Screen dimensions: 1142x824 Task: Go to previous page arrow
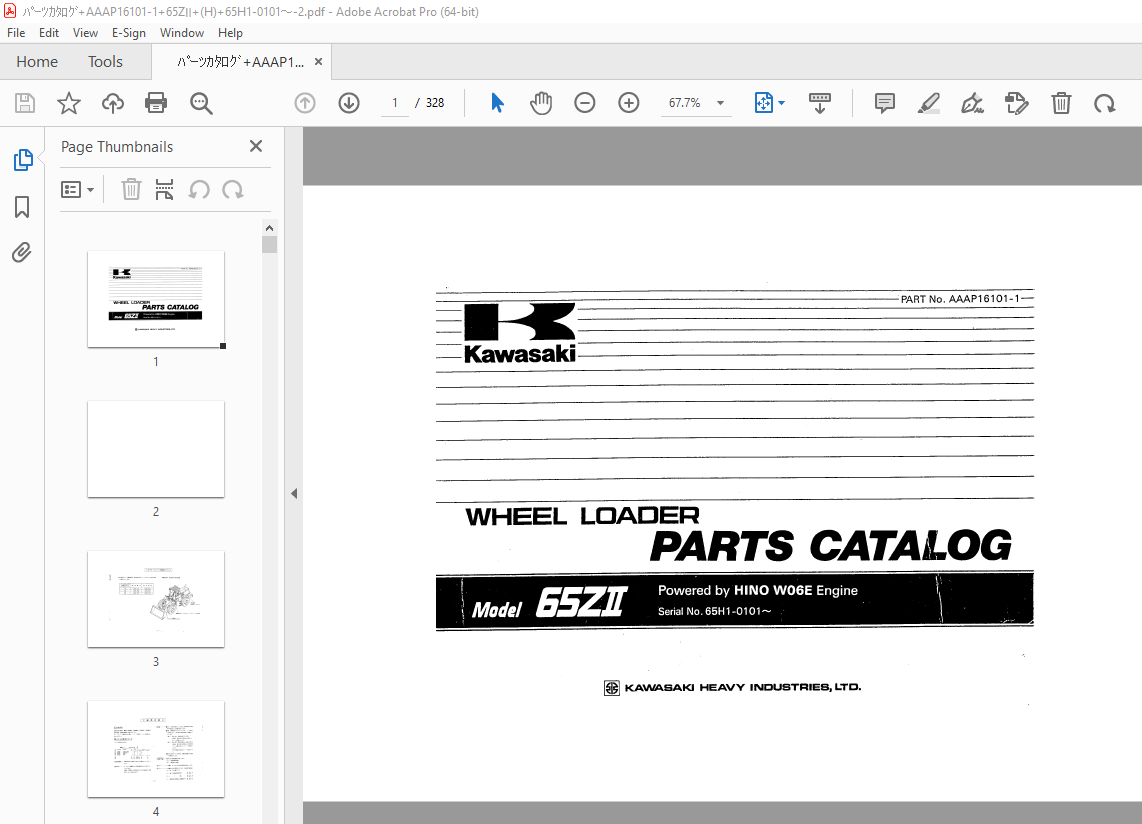(x=305, y=103)
